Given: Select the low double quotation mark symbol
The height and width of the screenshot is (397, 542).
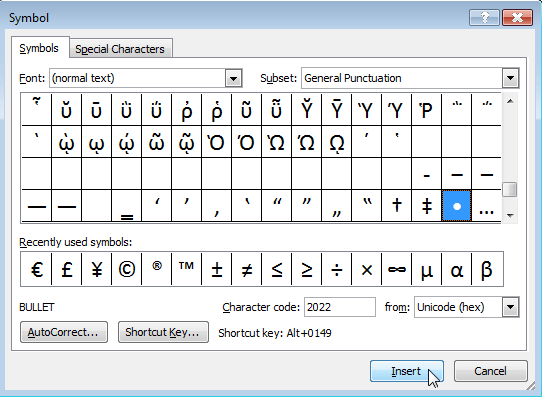Looking at the screenshot, I should pyautogui.click(x=337, y=206).
